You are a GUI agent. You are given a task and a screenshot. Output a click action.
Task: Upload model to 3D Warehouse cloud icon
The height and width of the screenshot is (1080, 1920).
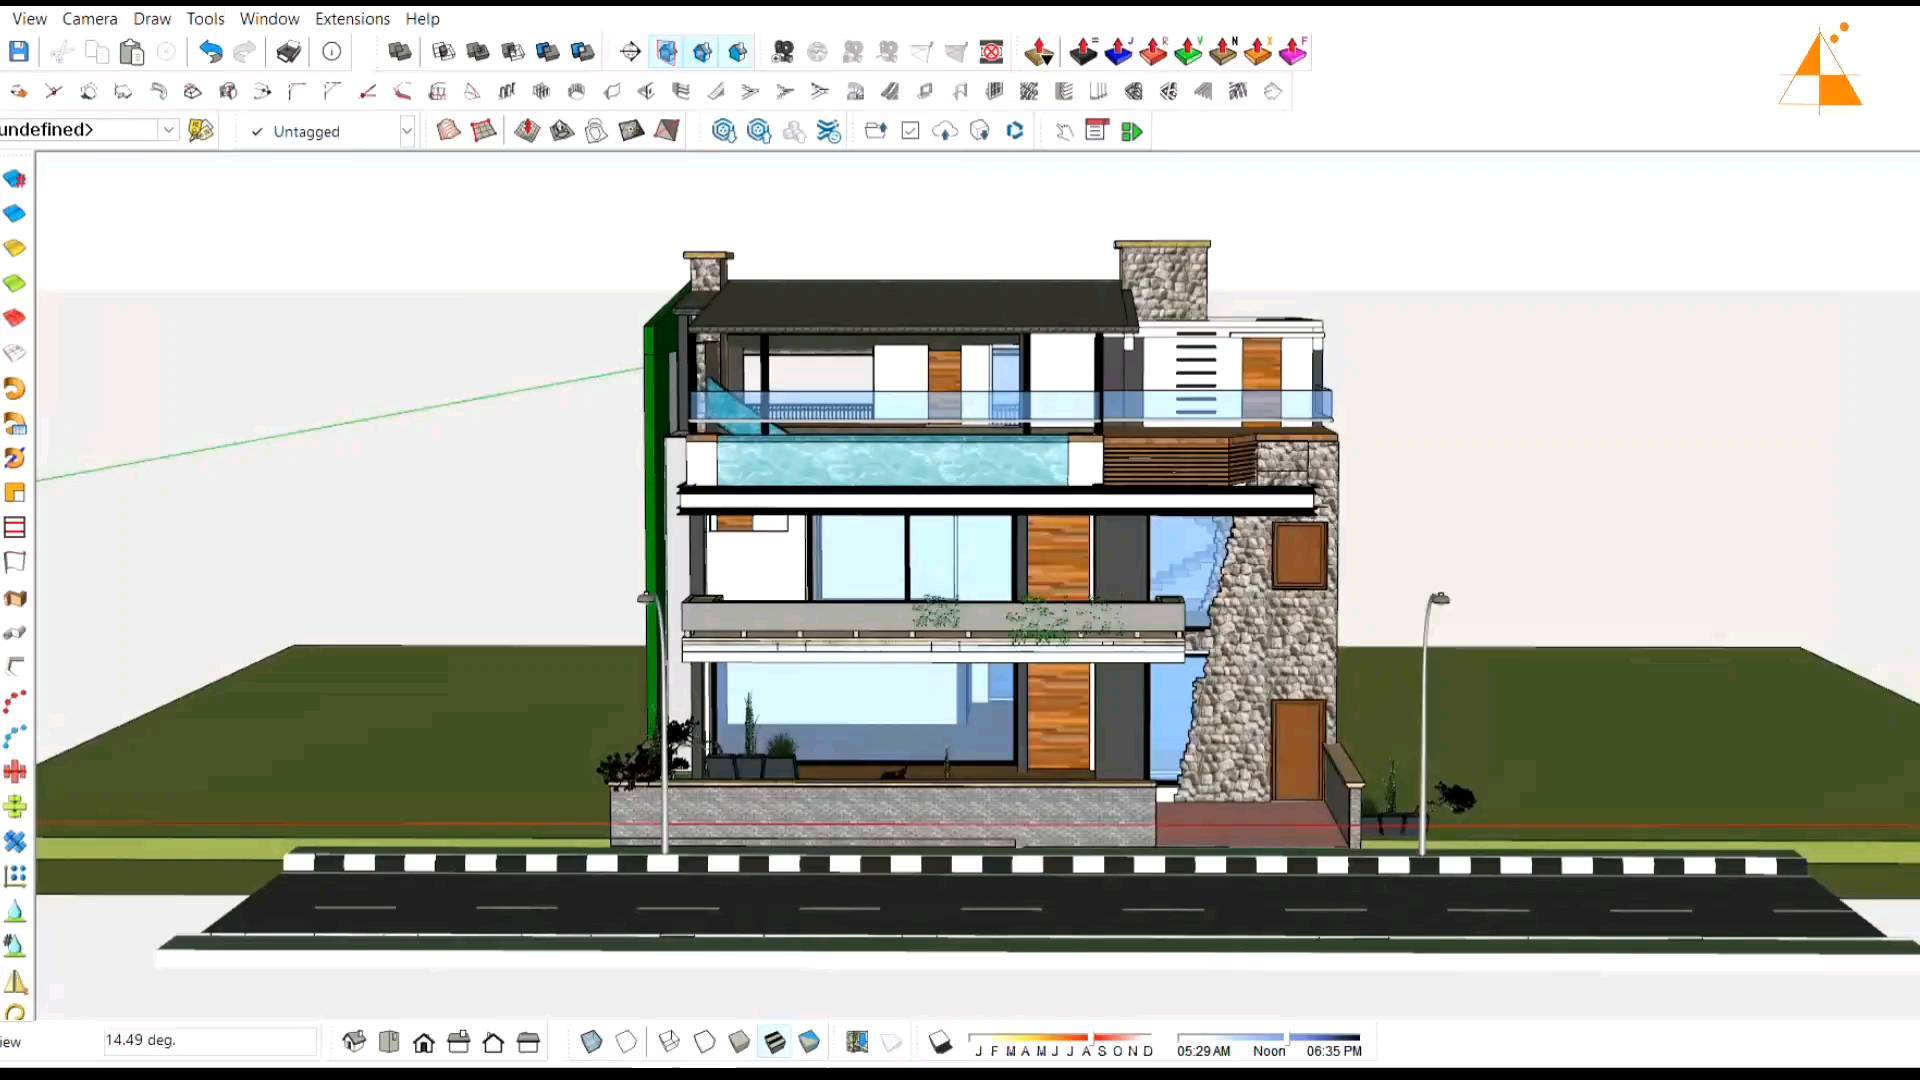click(945, 130)
